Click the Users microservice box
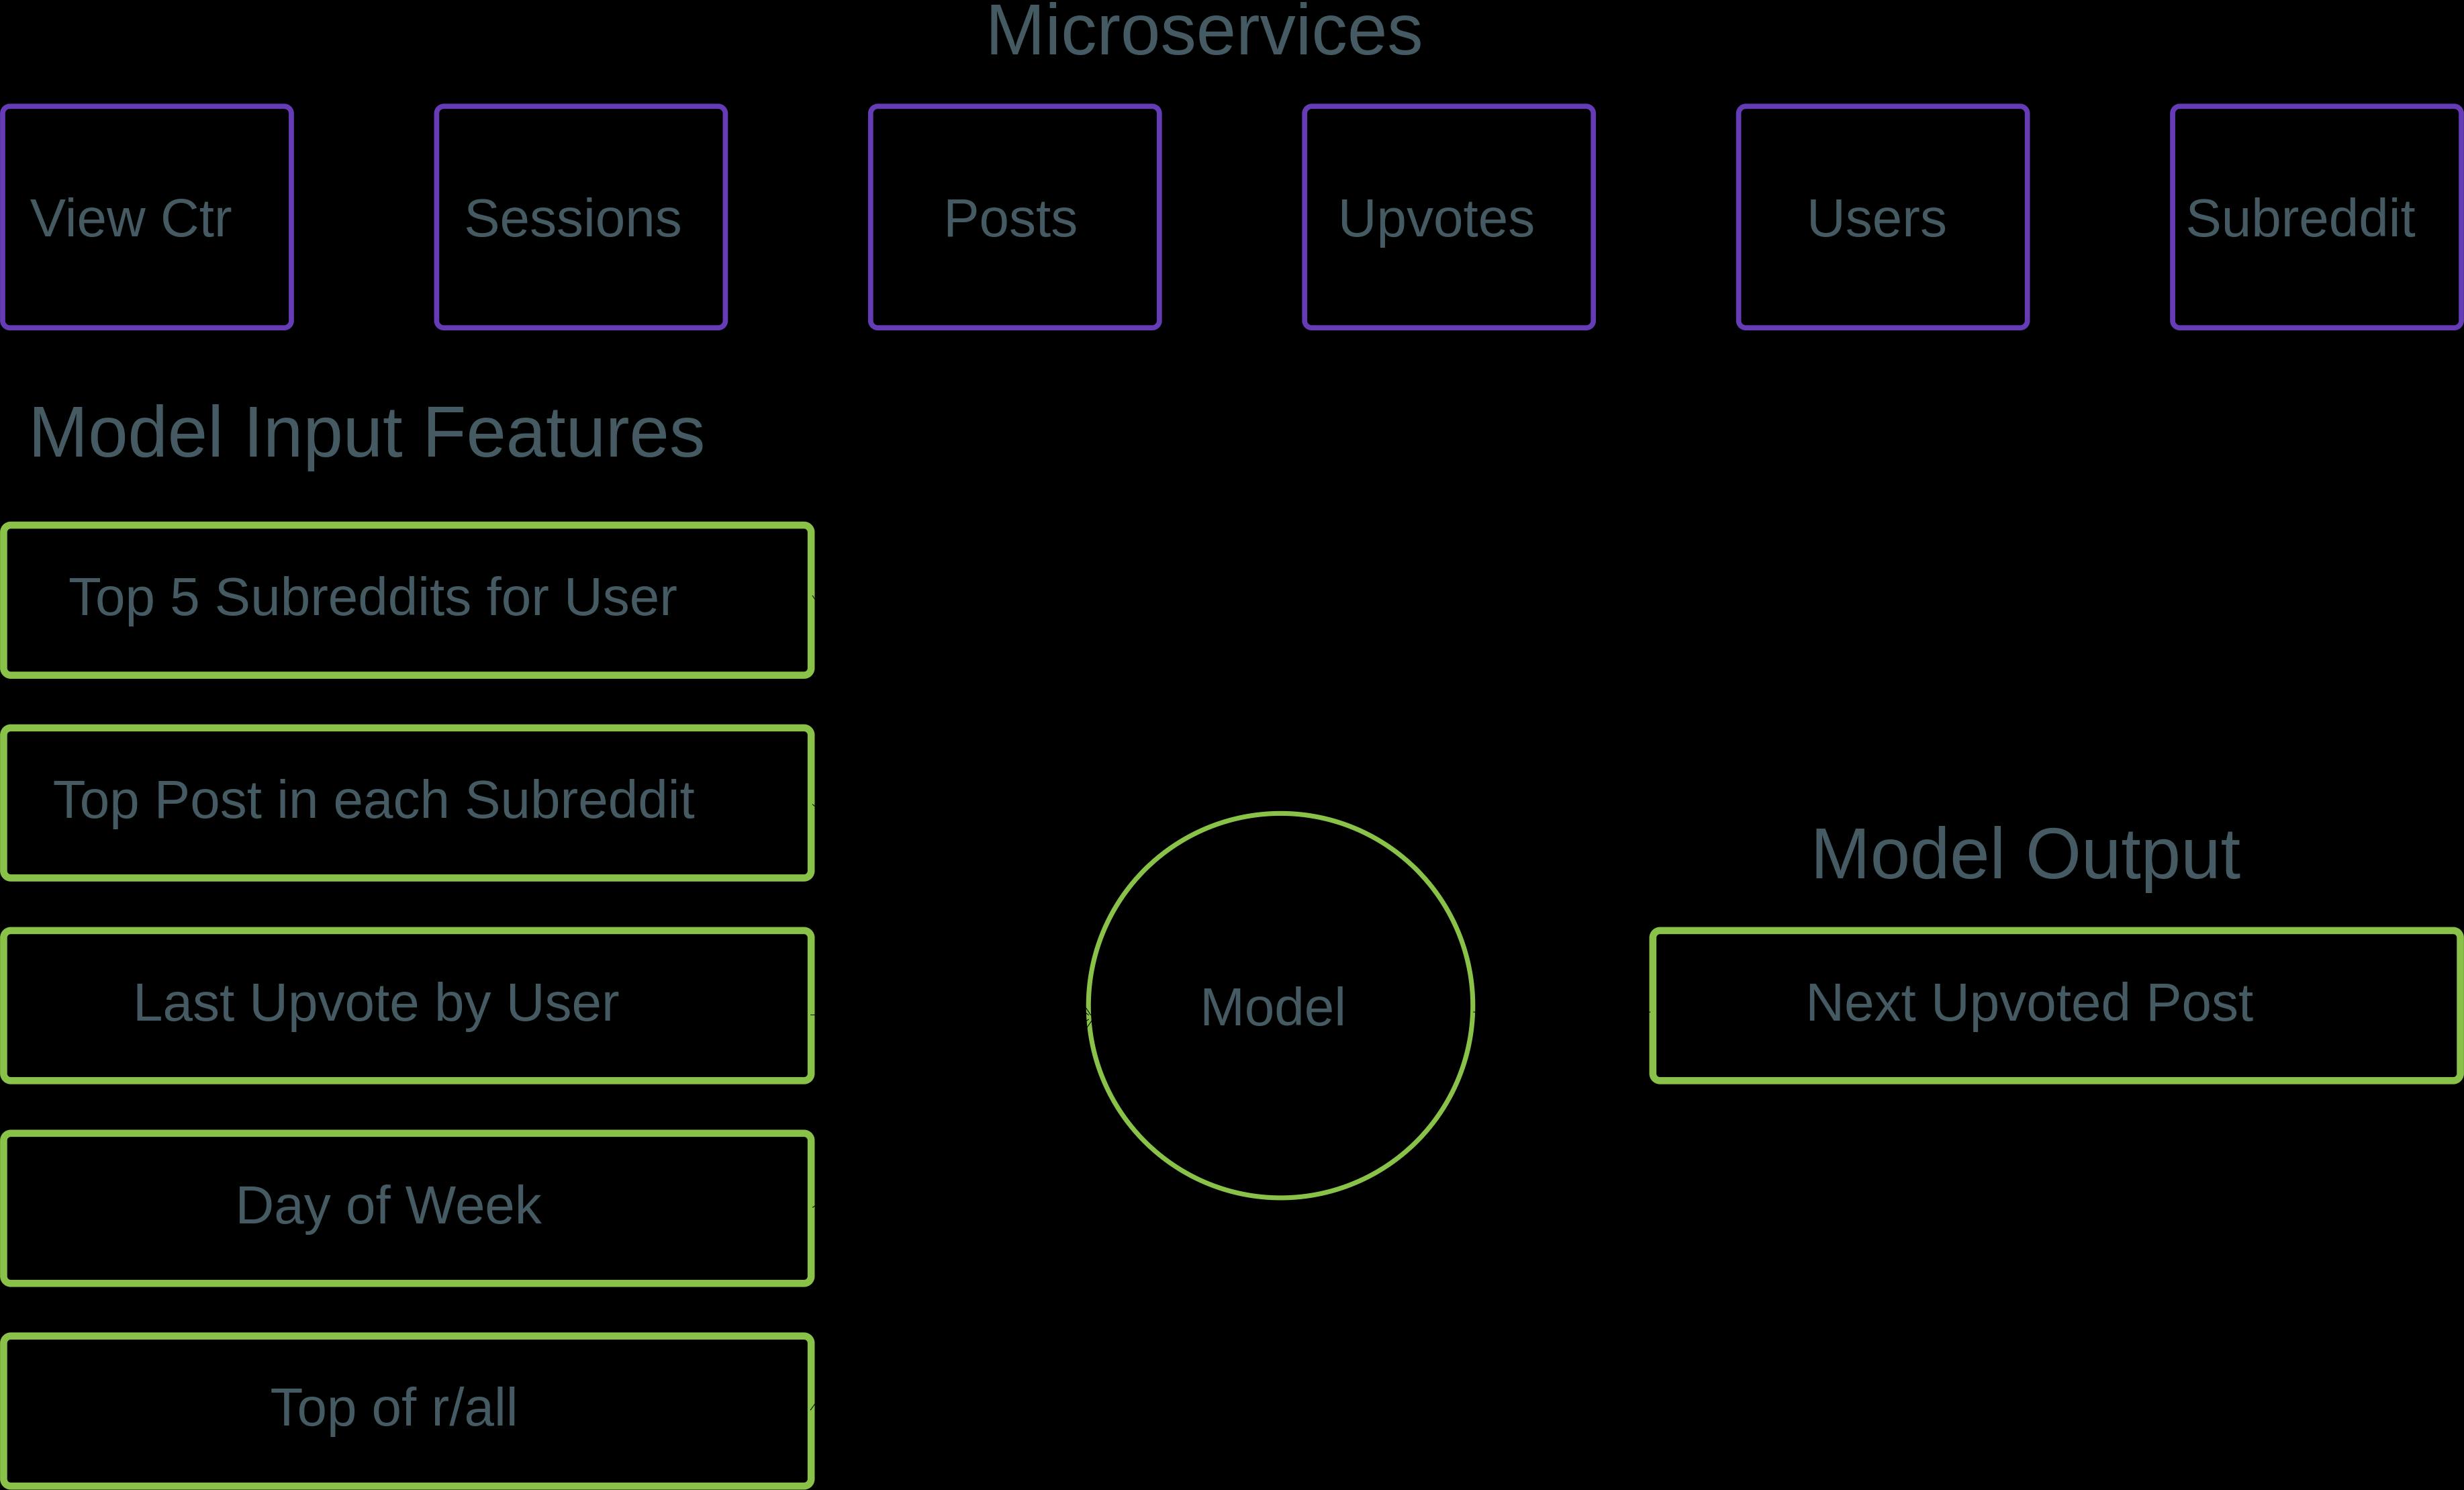2464x1490 pixels. [1883, 217]
